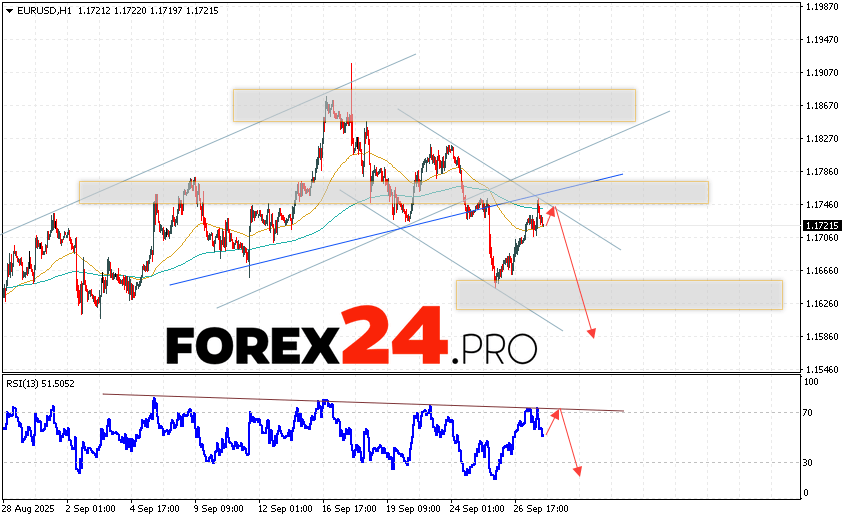Select the upper gray resistance zone rectangle
The image size is (846, 520).
[434, 105]
